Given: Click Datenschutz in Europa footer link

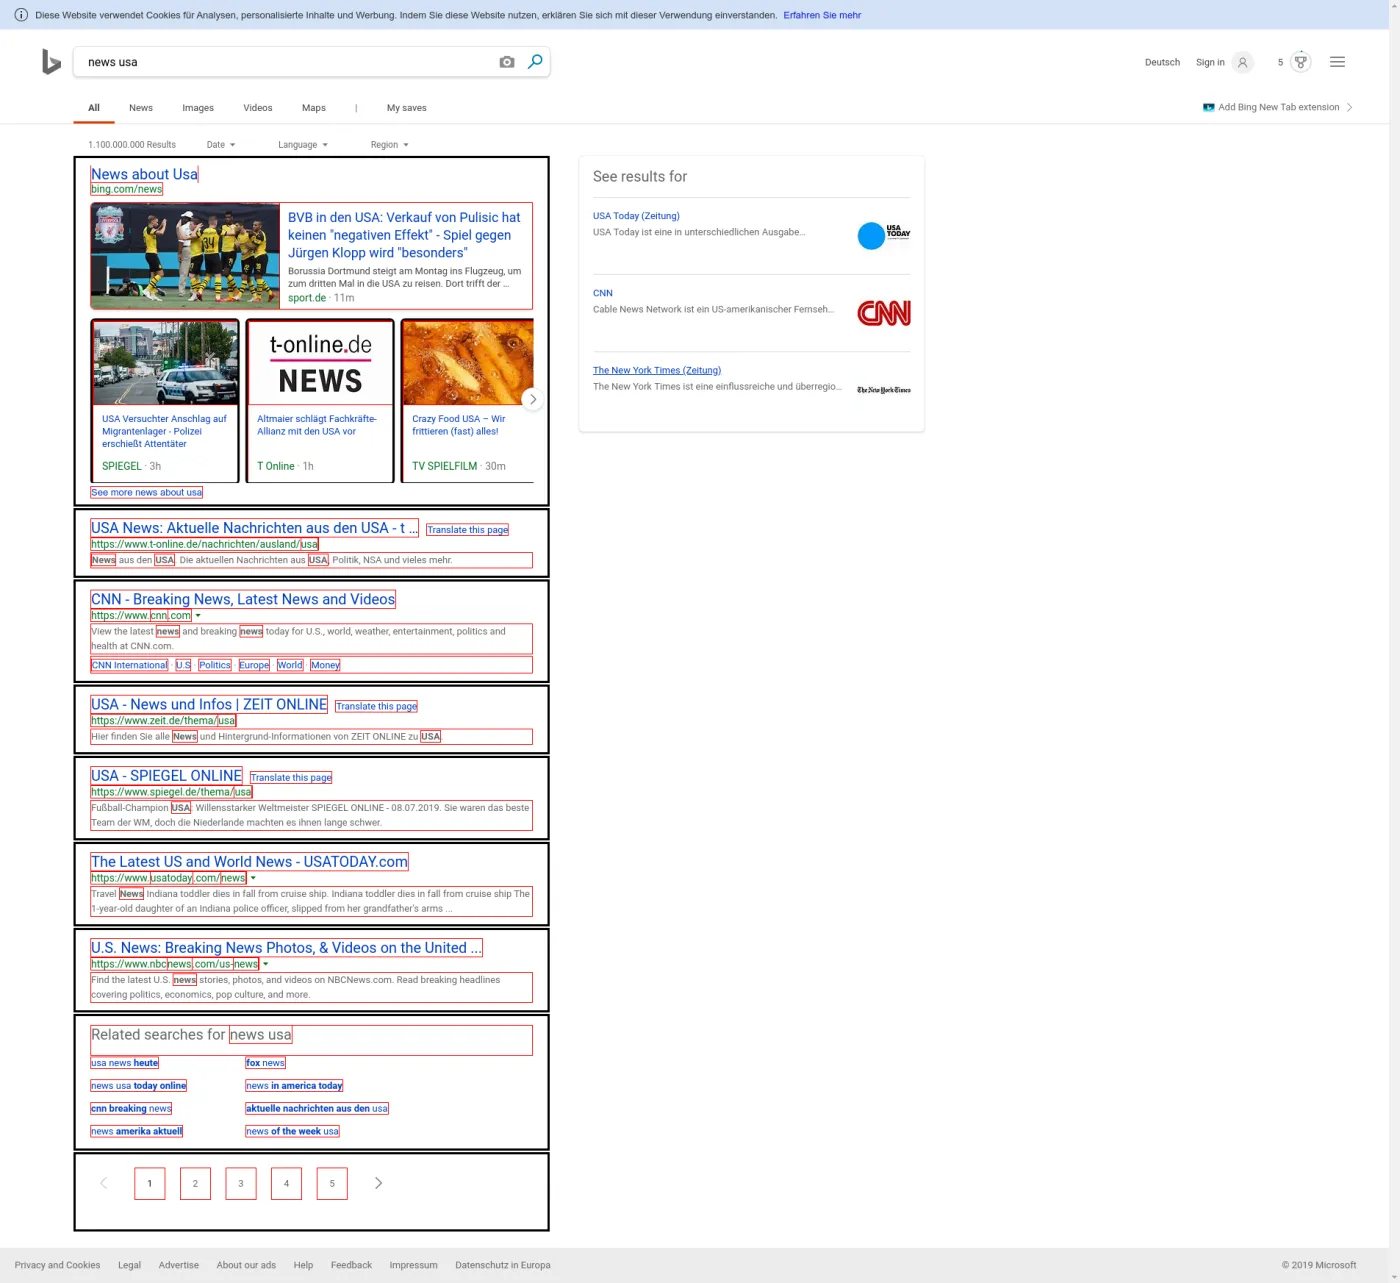Looking at the screenshot, I should pos(503,1265).
